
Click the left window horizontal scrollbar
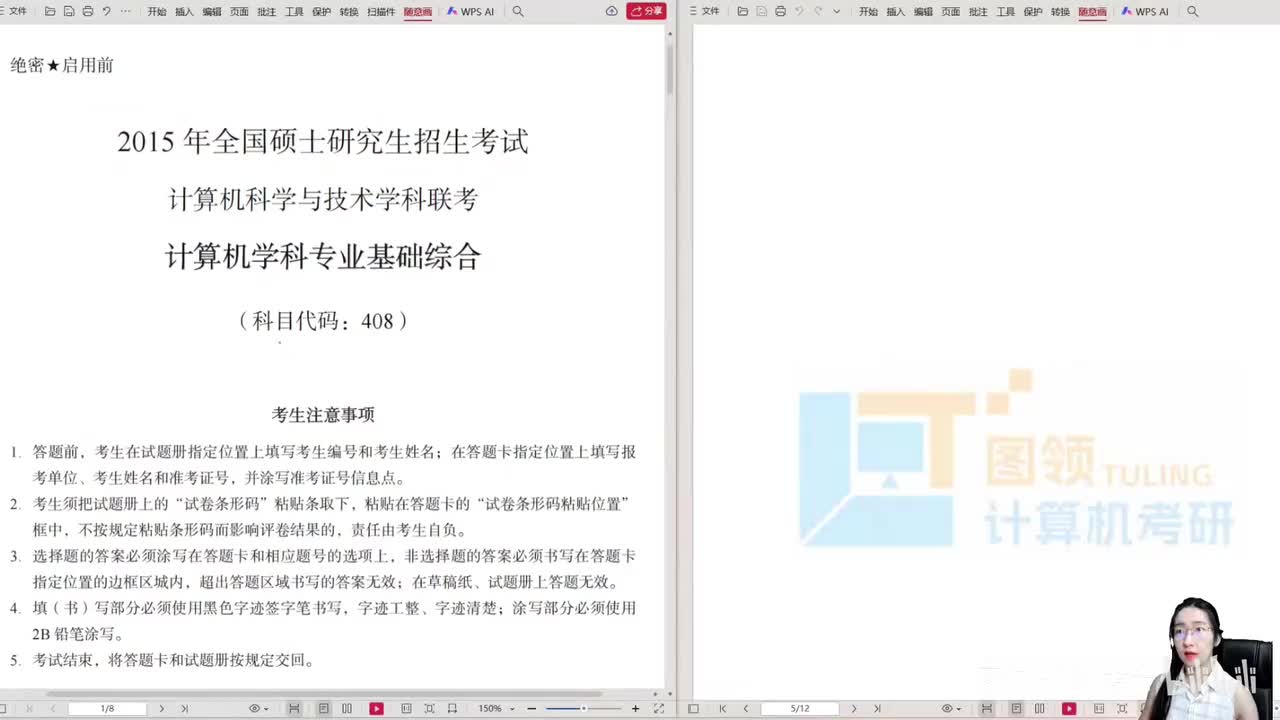(325, 694)
